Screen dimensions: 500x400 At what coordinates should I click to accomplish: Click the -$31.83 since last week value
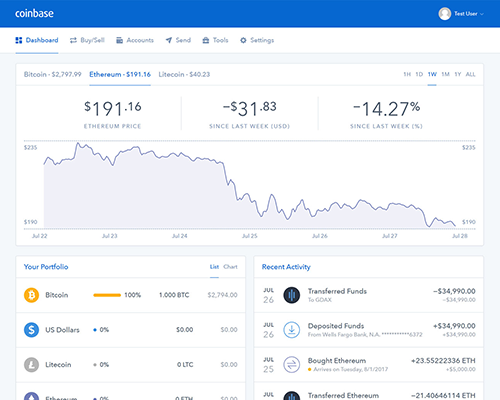point(250,108)
